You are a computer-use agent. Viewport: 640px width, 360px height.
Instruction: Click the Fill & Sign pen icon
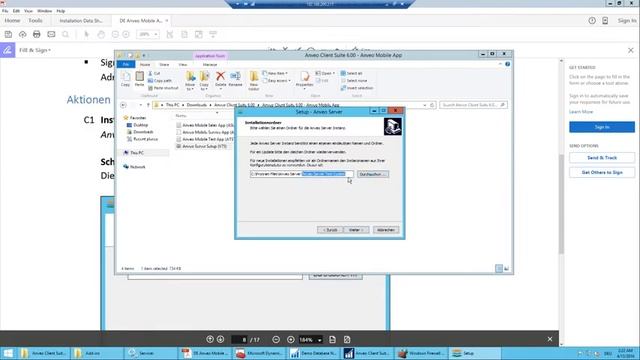[7, 50]
